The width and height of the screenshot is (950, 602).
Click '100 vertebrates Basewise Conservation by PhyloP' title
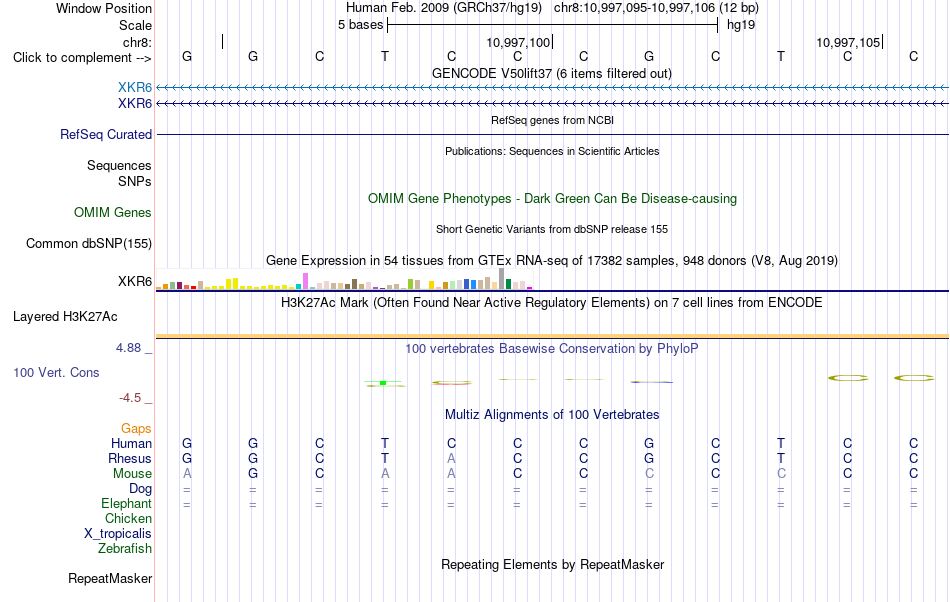tap(551, 348)
